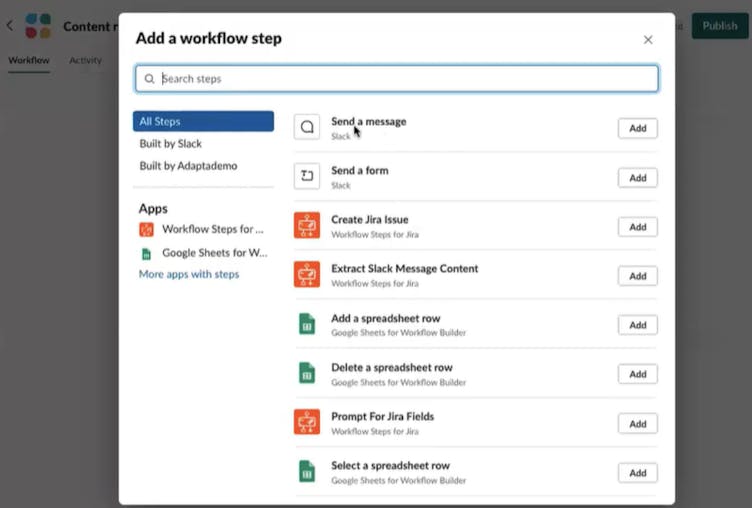
Task: Add the Add a spreadsheet row step
Action: pyautogui.click(x=637, y=325)
